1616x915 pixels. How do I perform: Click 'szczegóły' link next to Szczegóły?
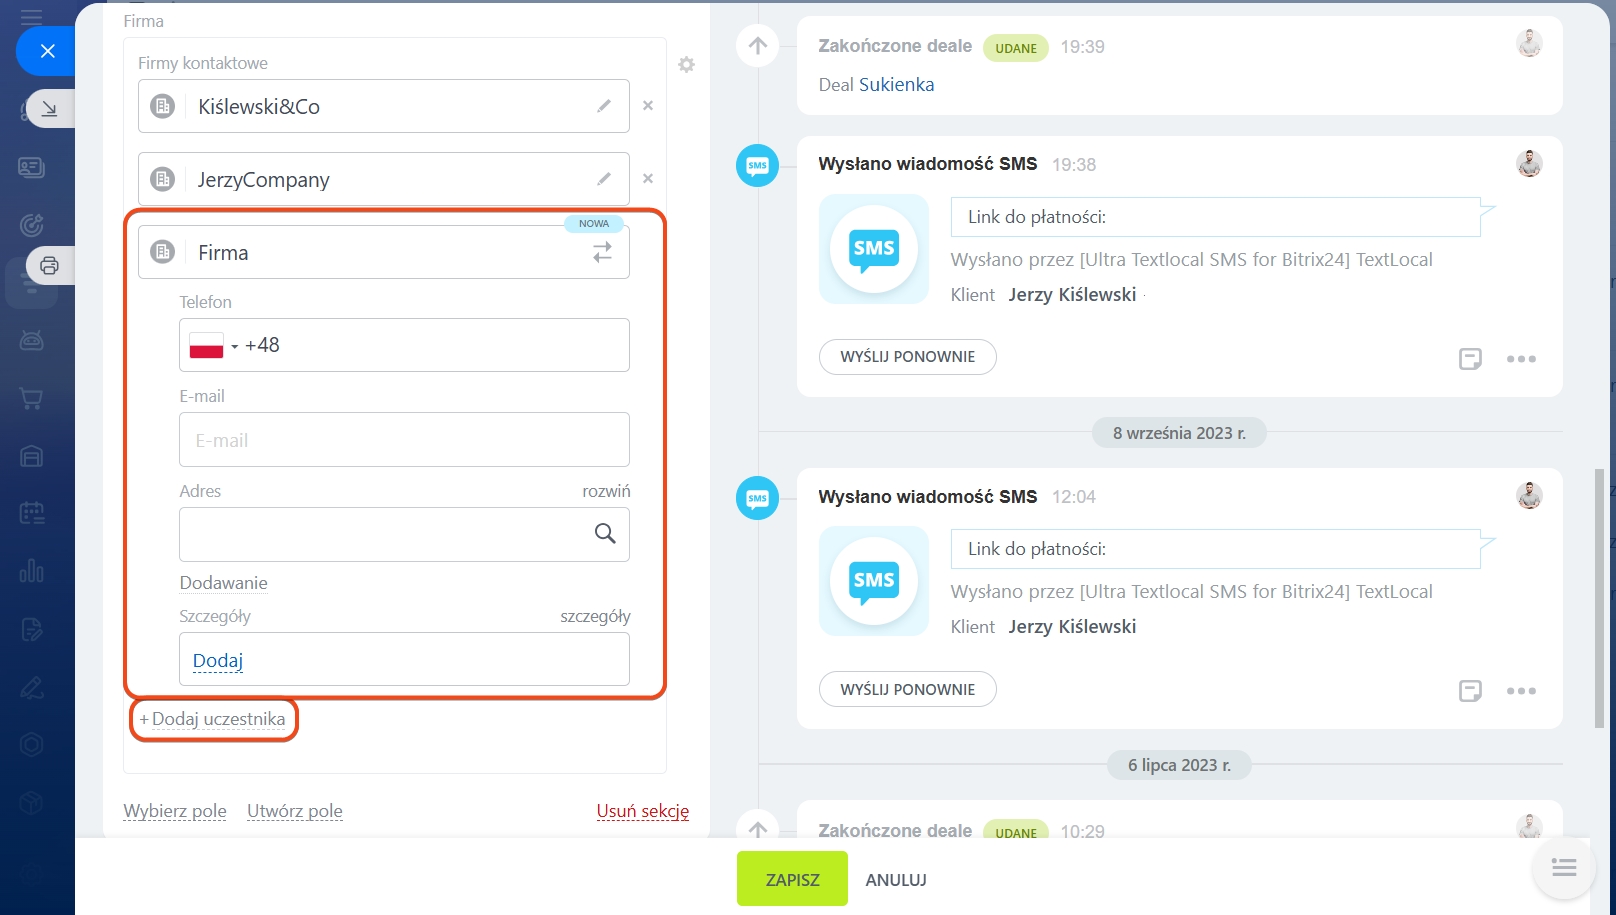[595, 616]
